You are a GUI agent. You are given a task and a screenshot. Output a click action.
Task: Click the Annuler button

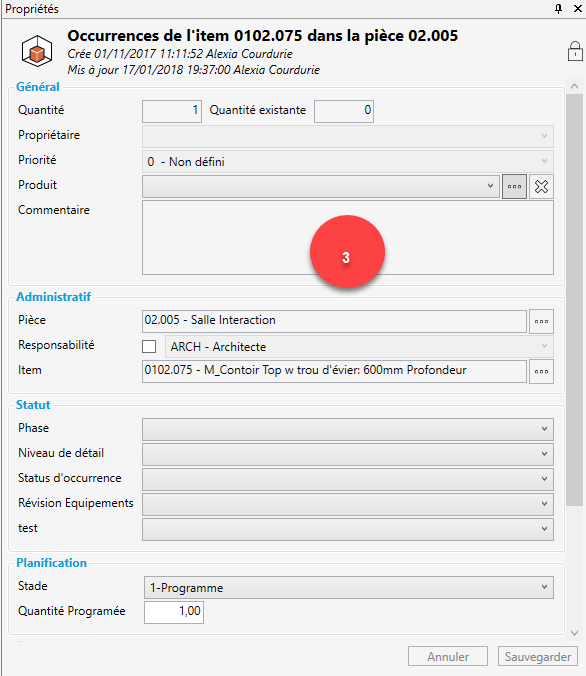tap(448, 656)
